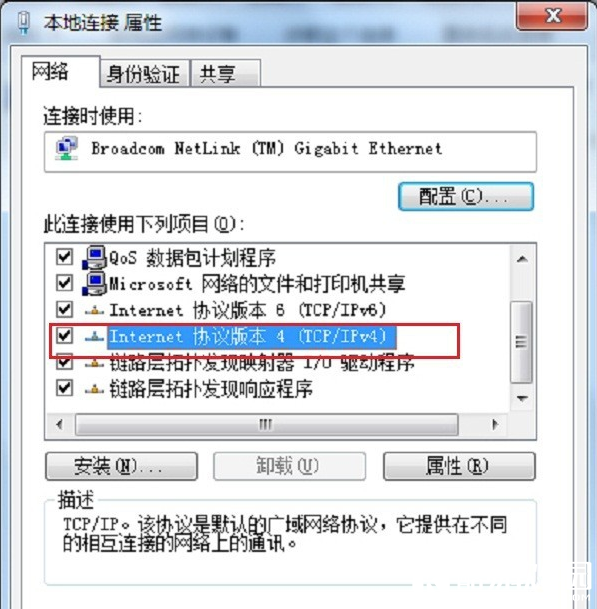Click the QoS packet scheduler icon
This screenshot has height=609, width=597.
pos(94,258)
